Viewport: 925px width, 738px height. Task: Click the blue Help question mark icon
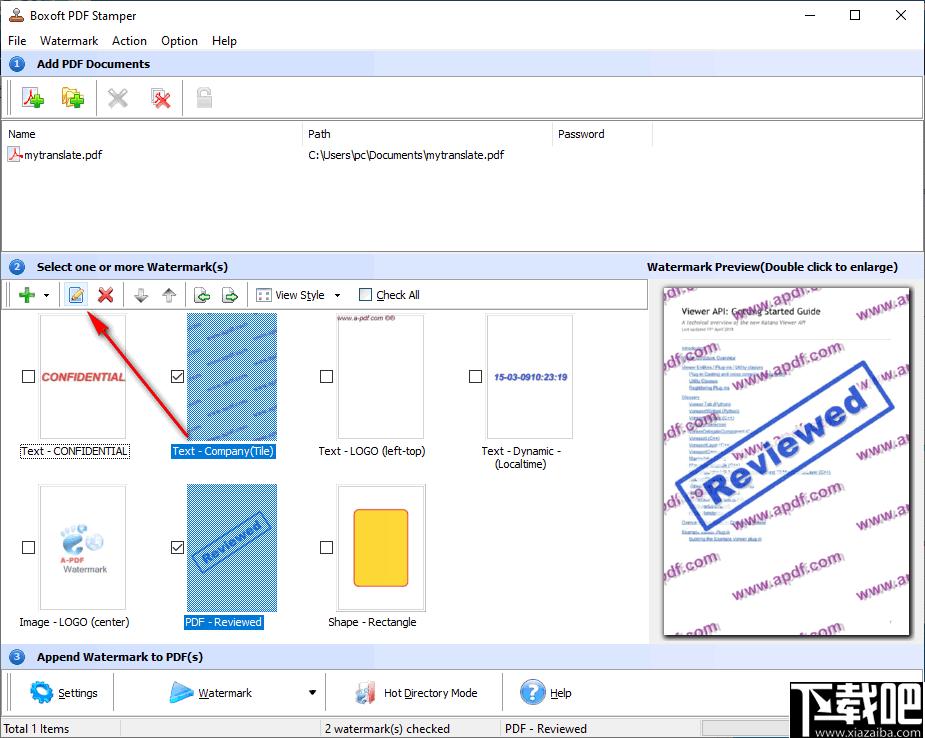[x=533, y=692]
